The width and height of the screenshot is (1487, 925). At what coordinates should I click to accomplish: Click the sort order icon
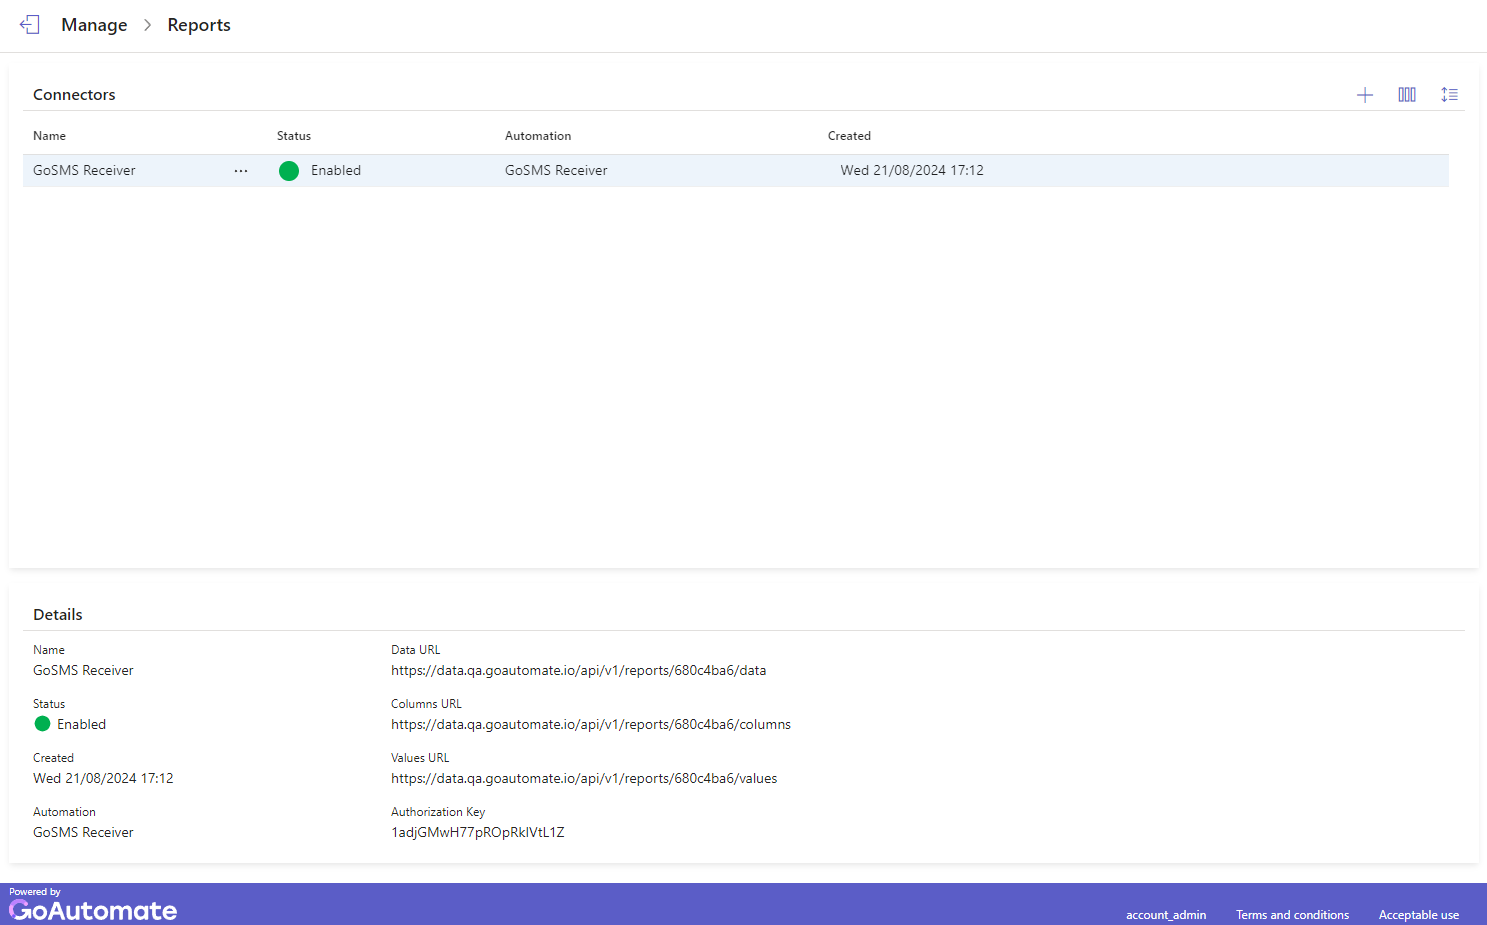coord(1449,95)
